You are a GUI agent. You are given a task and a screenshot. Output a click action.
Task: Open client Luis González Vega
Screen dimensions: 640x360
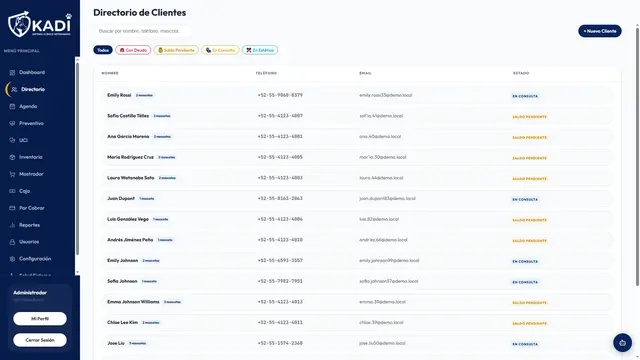pos(357,219)
